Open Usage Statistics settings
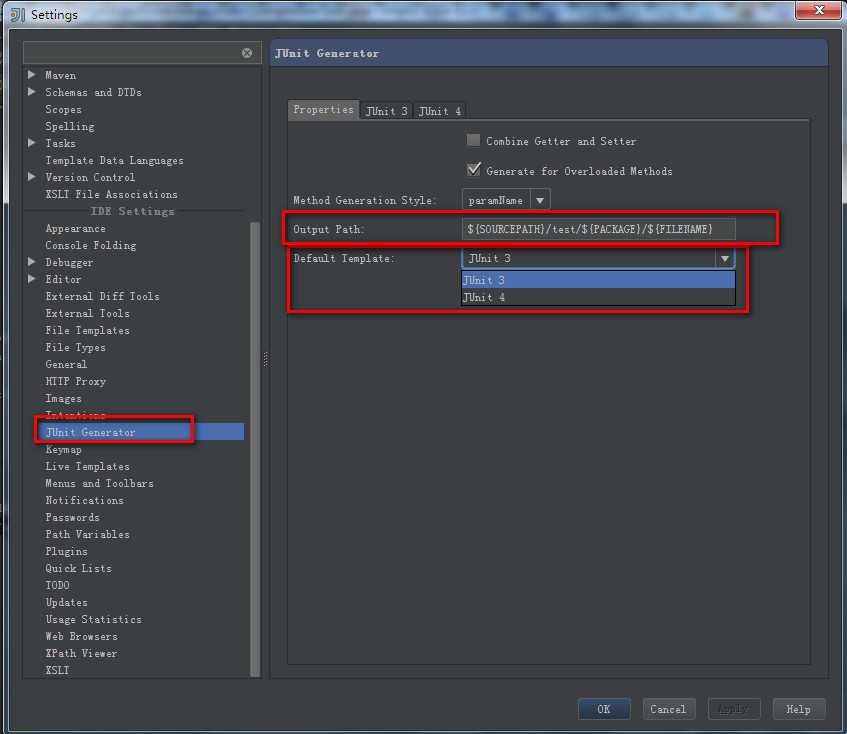This screenshot has height=734, width=847. [94, 619]
